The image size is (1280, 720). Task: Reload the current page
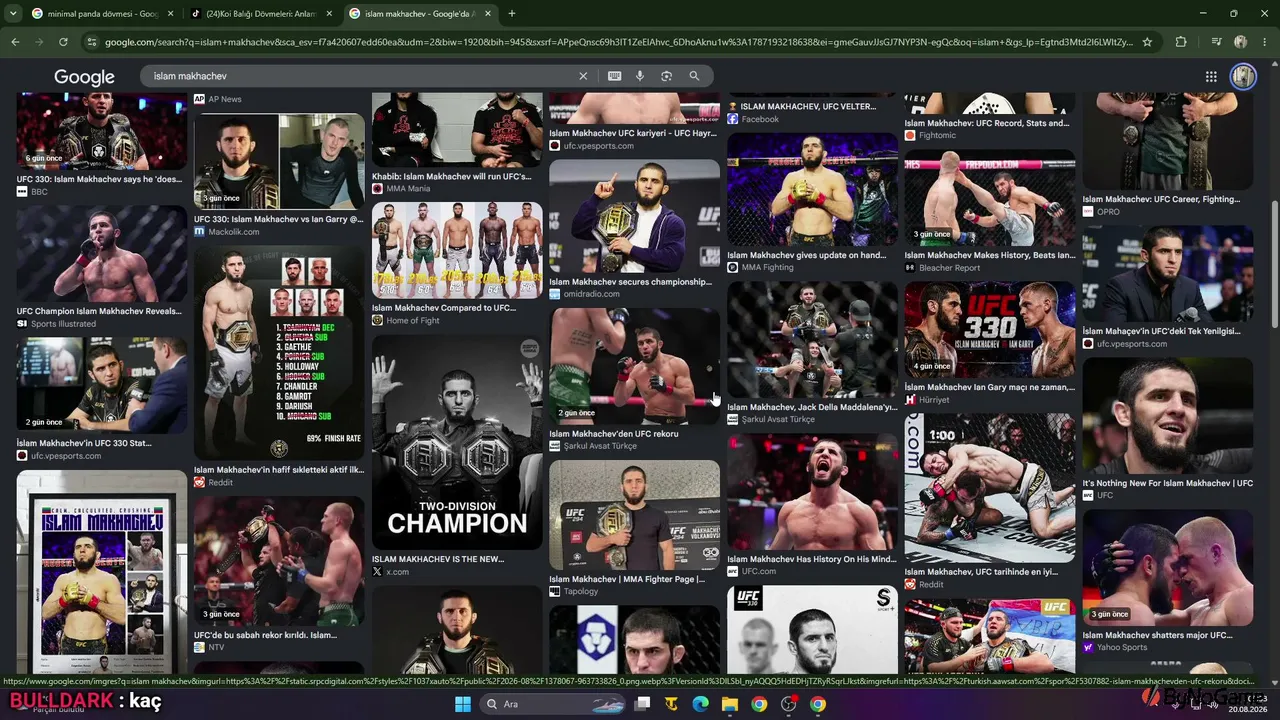pyautogui.click(x=63, y=42)
